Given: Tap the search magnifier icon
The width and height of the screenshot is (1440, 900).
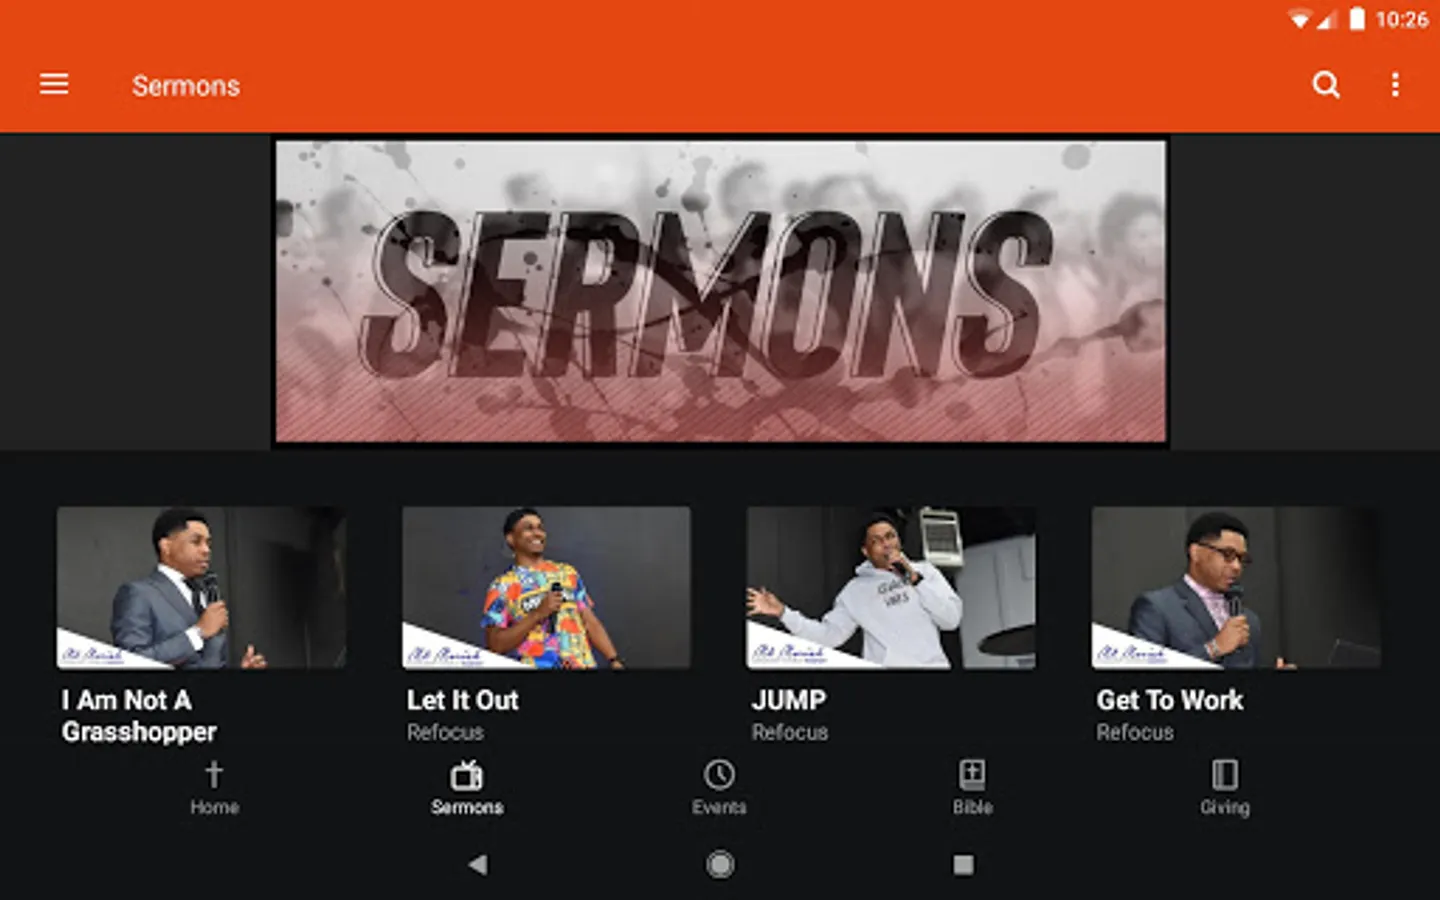Looking at the screenshot, I should (1326, 85).
